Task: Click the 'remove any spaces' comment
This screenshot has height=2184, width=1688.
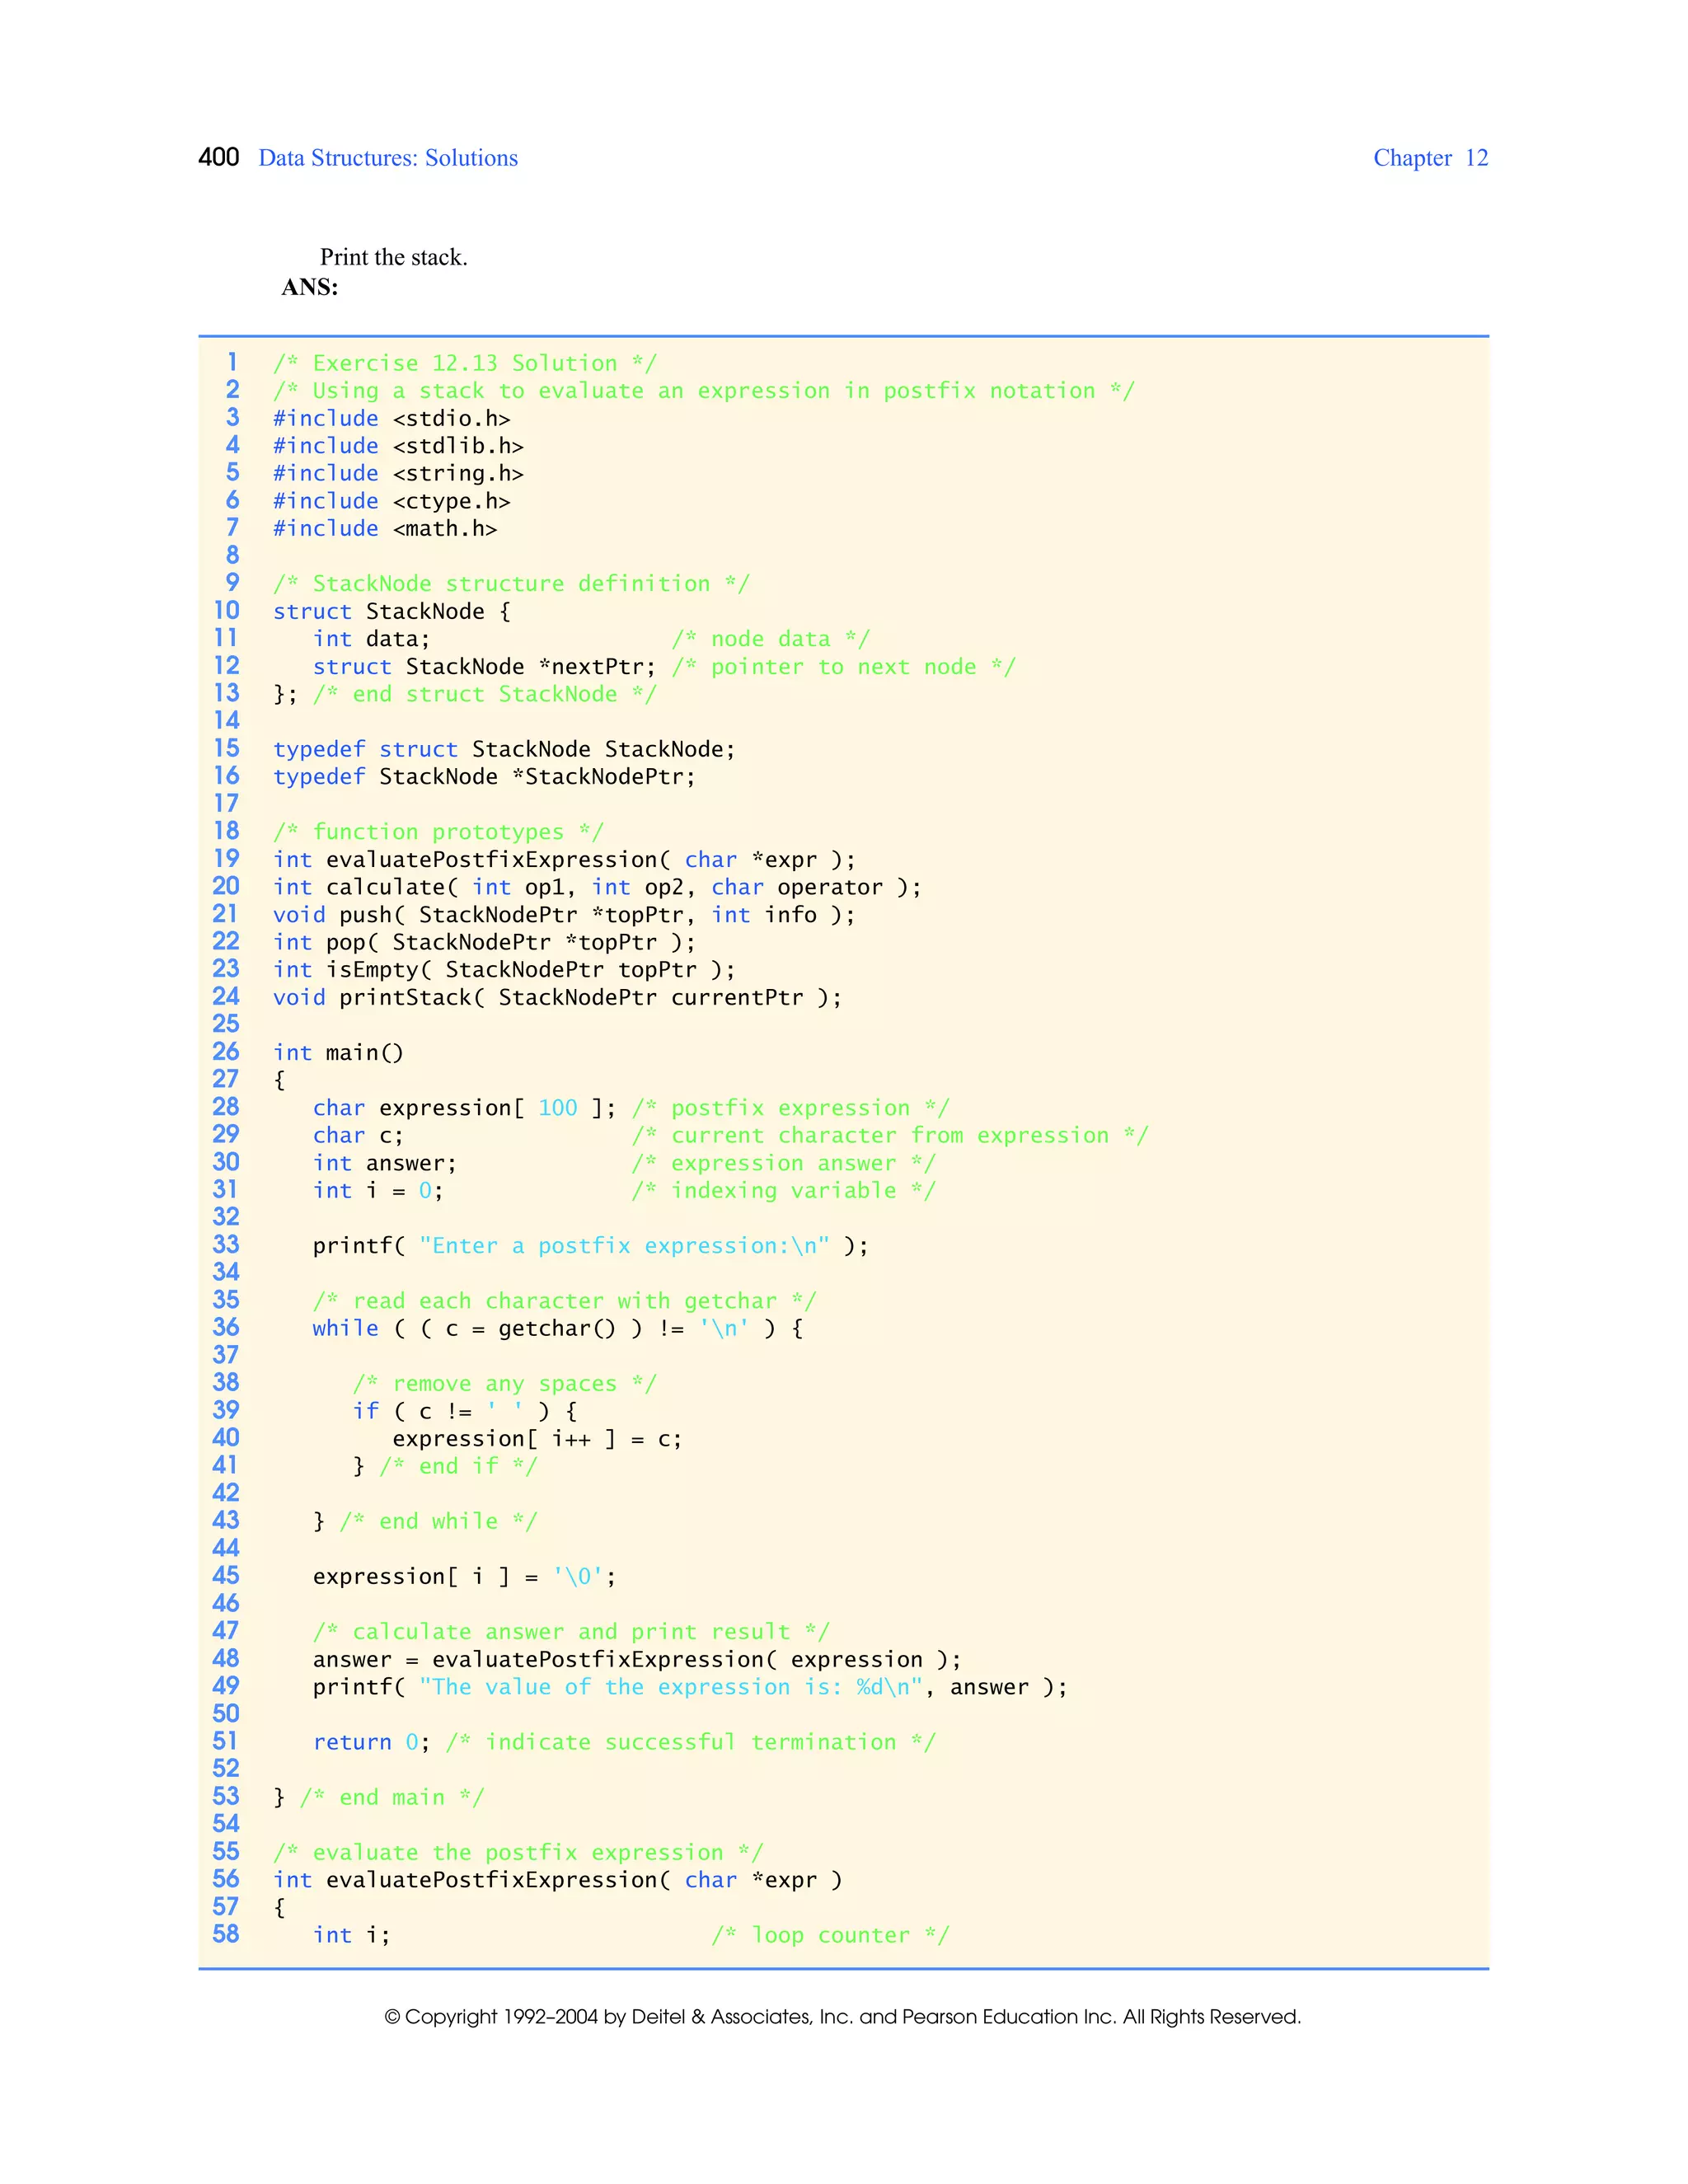Action: (x=505, y=1384)
